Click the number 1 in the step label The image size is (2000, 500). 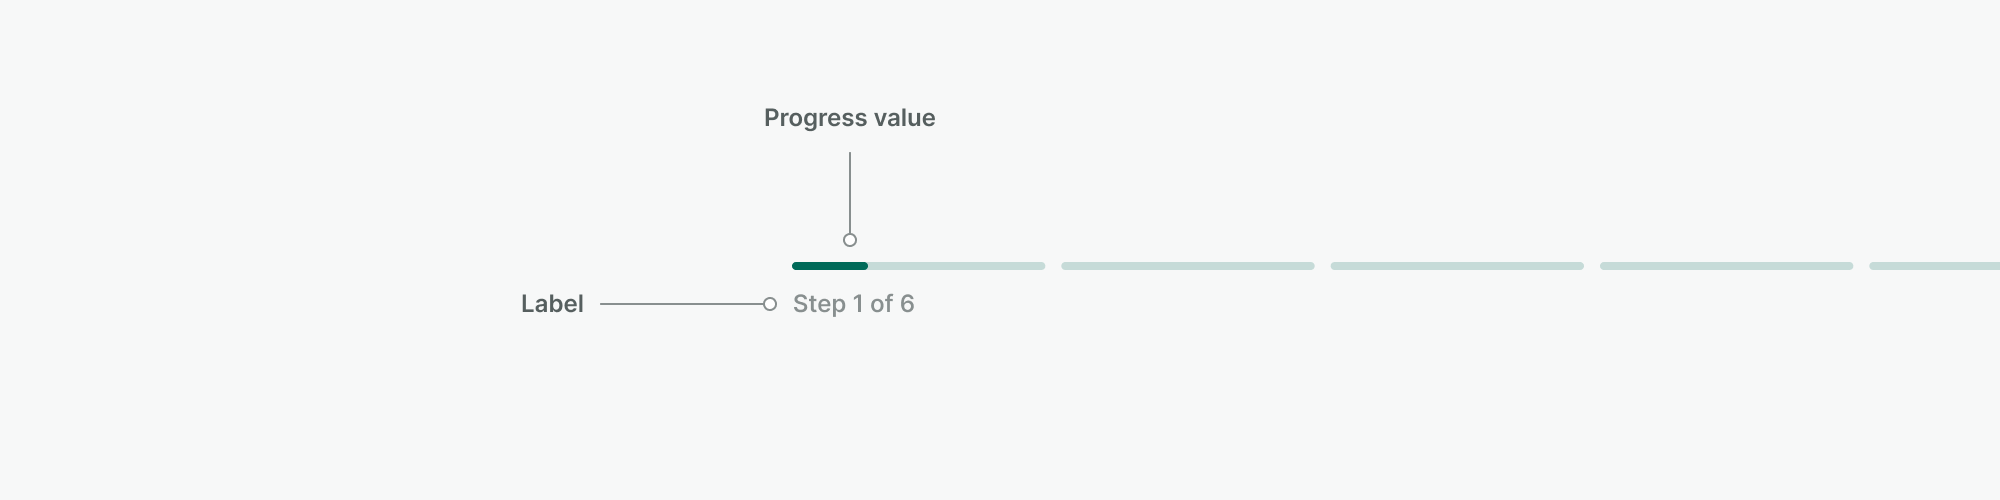pos(857,304)
